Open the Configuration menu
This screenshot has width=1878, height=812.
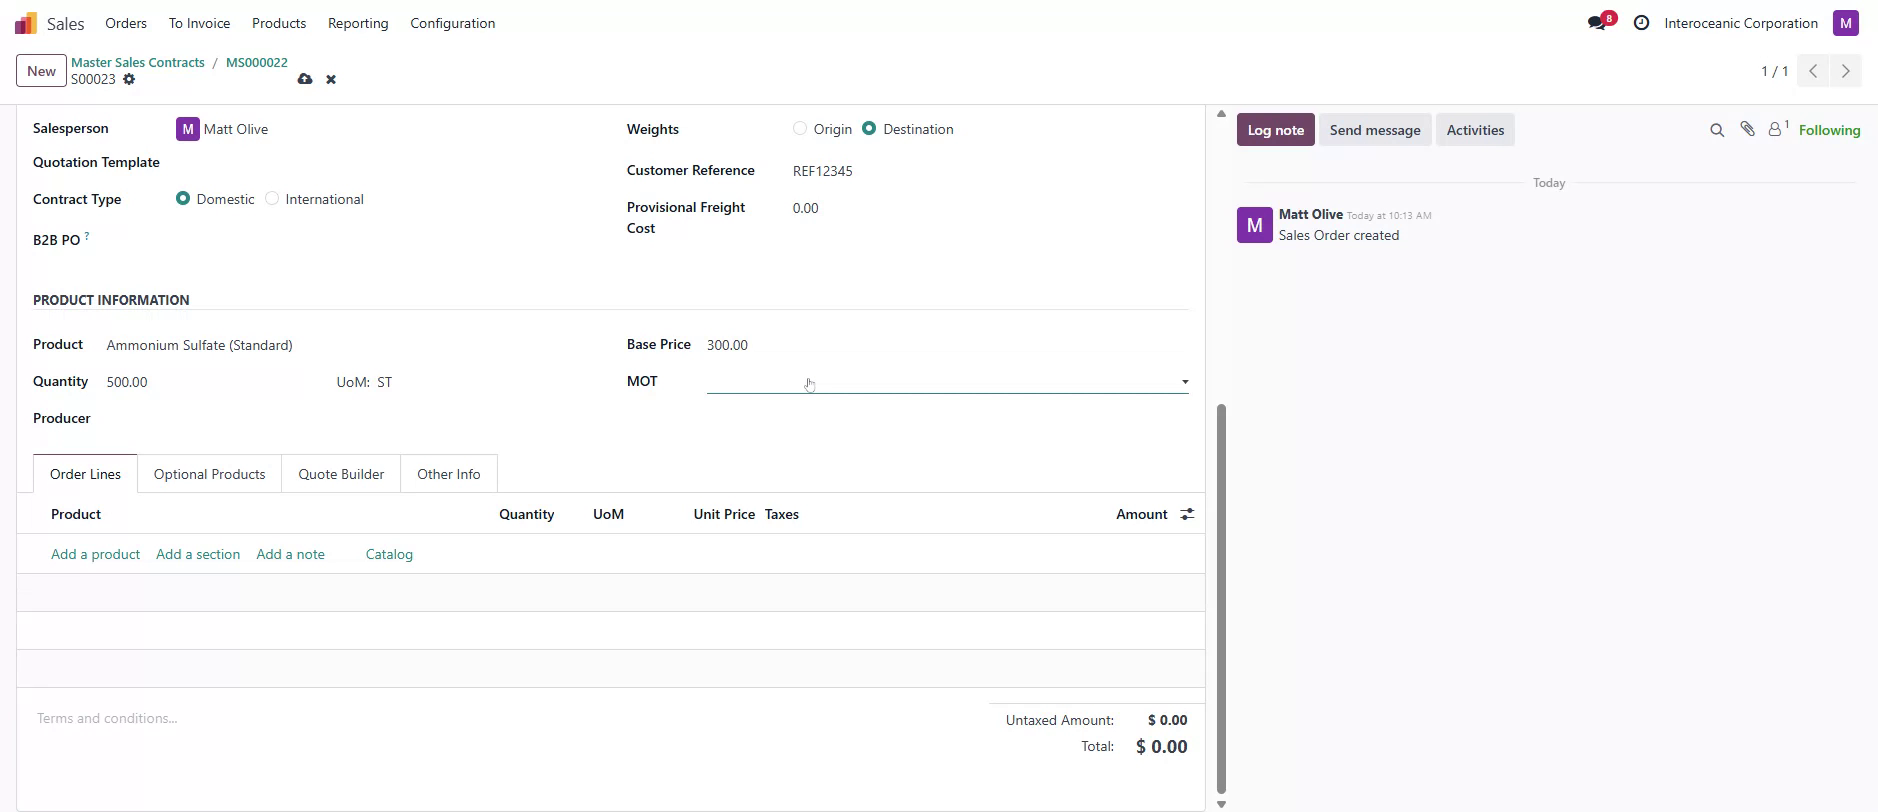click(453, 23)
